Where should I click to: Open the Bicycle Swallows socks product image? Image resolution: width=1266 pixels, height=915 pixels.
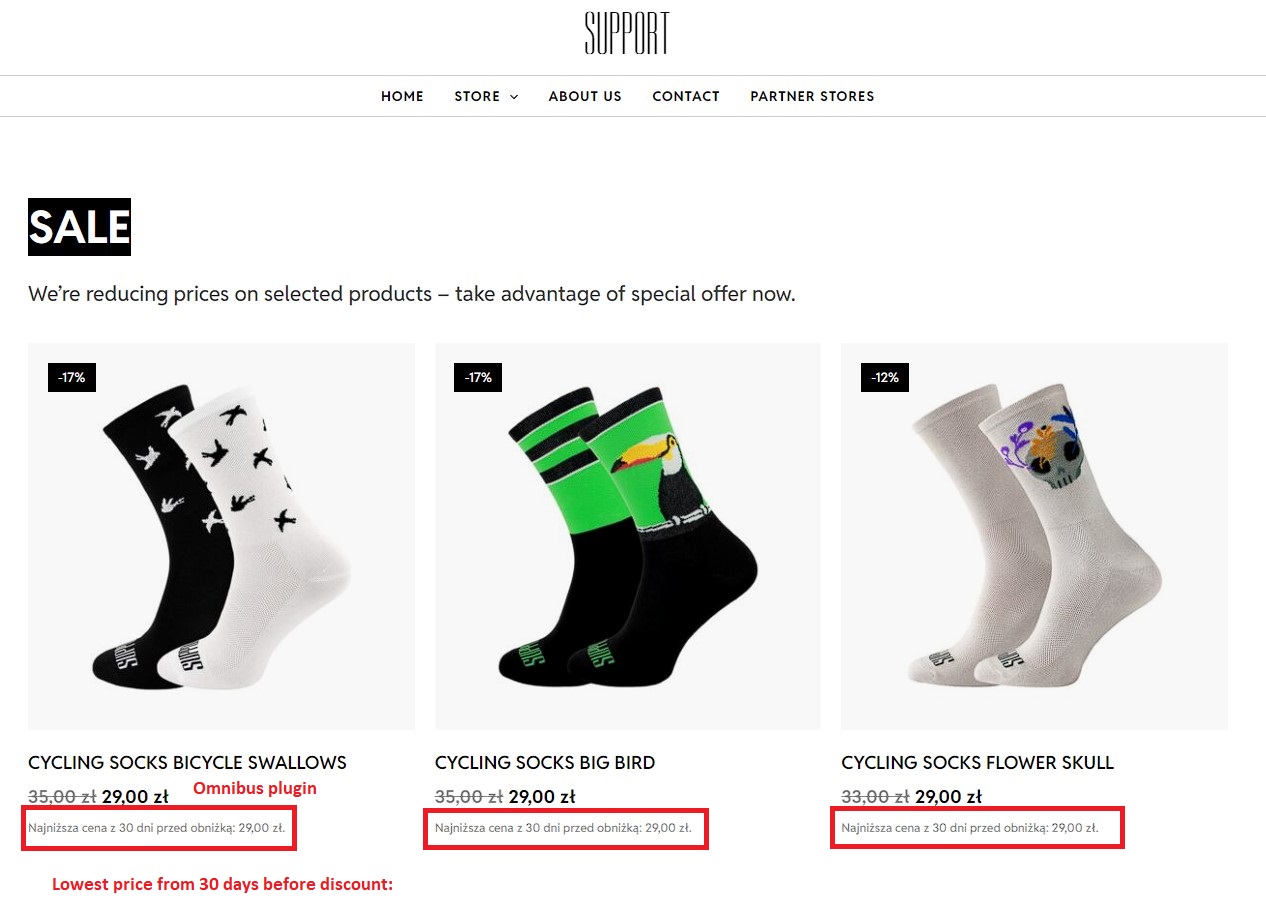(221, 536)
